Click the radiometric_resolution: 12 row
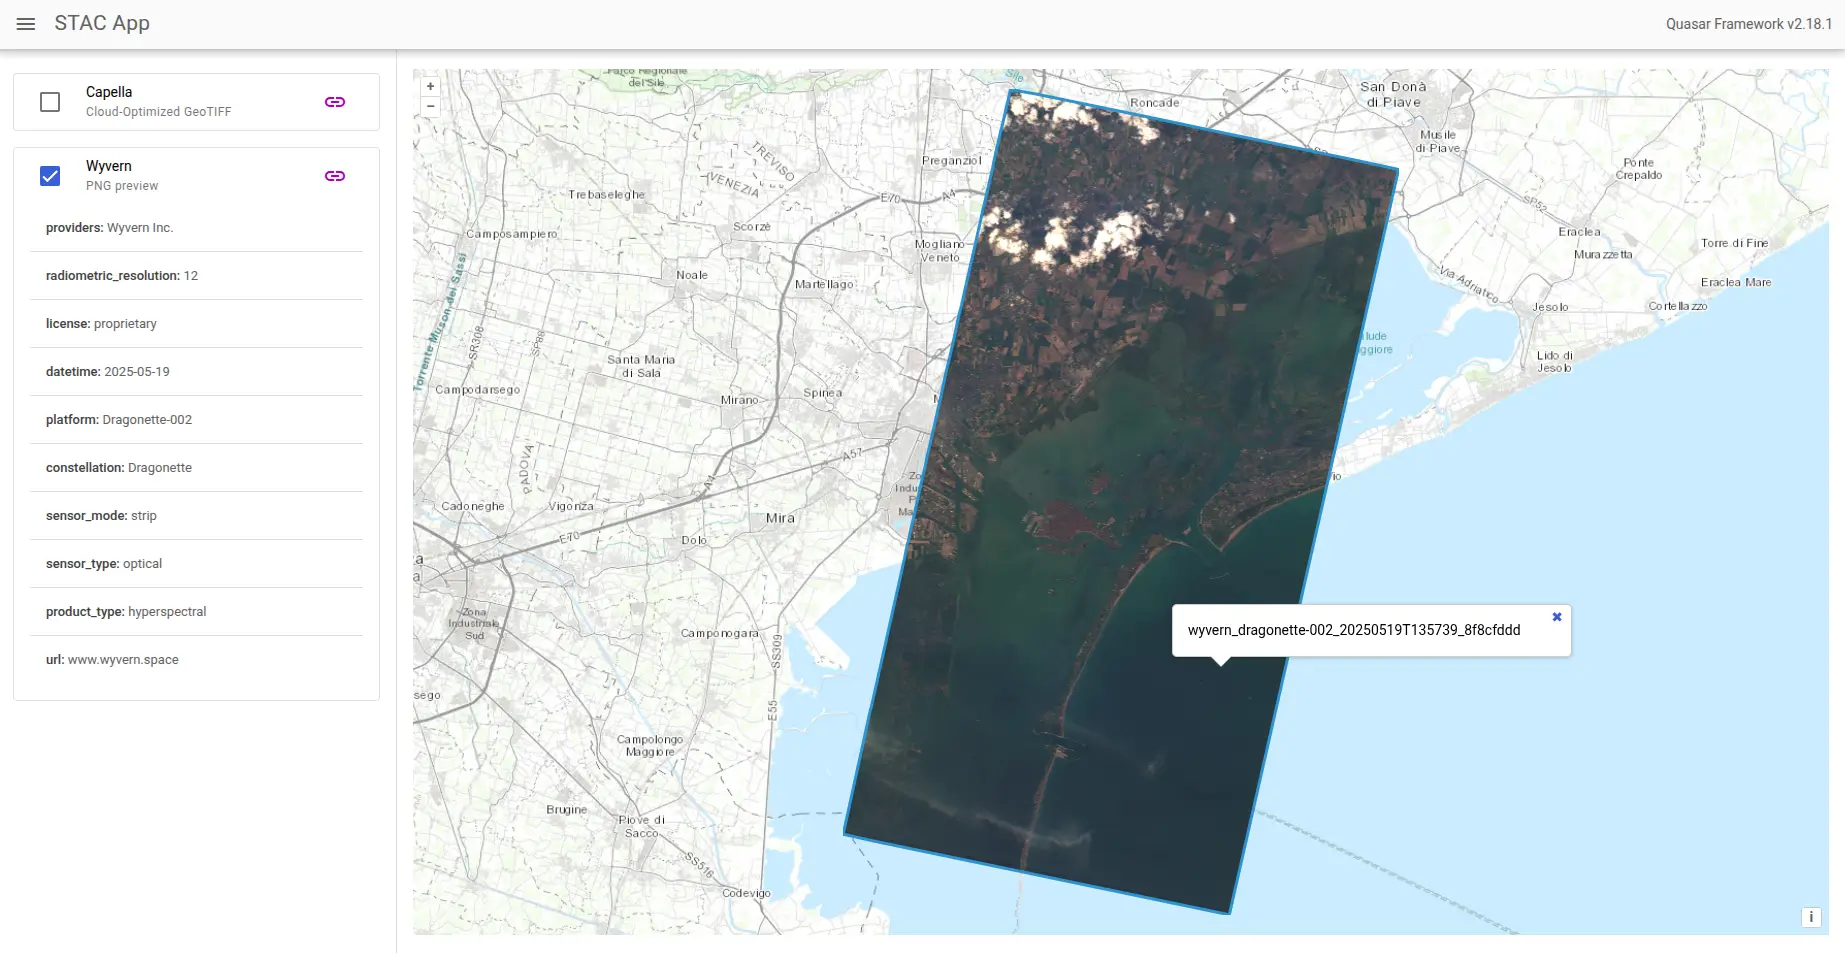This screenshot has height=953, width=1845. (x=196, y=276)
